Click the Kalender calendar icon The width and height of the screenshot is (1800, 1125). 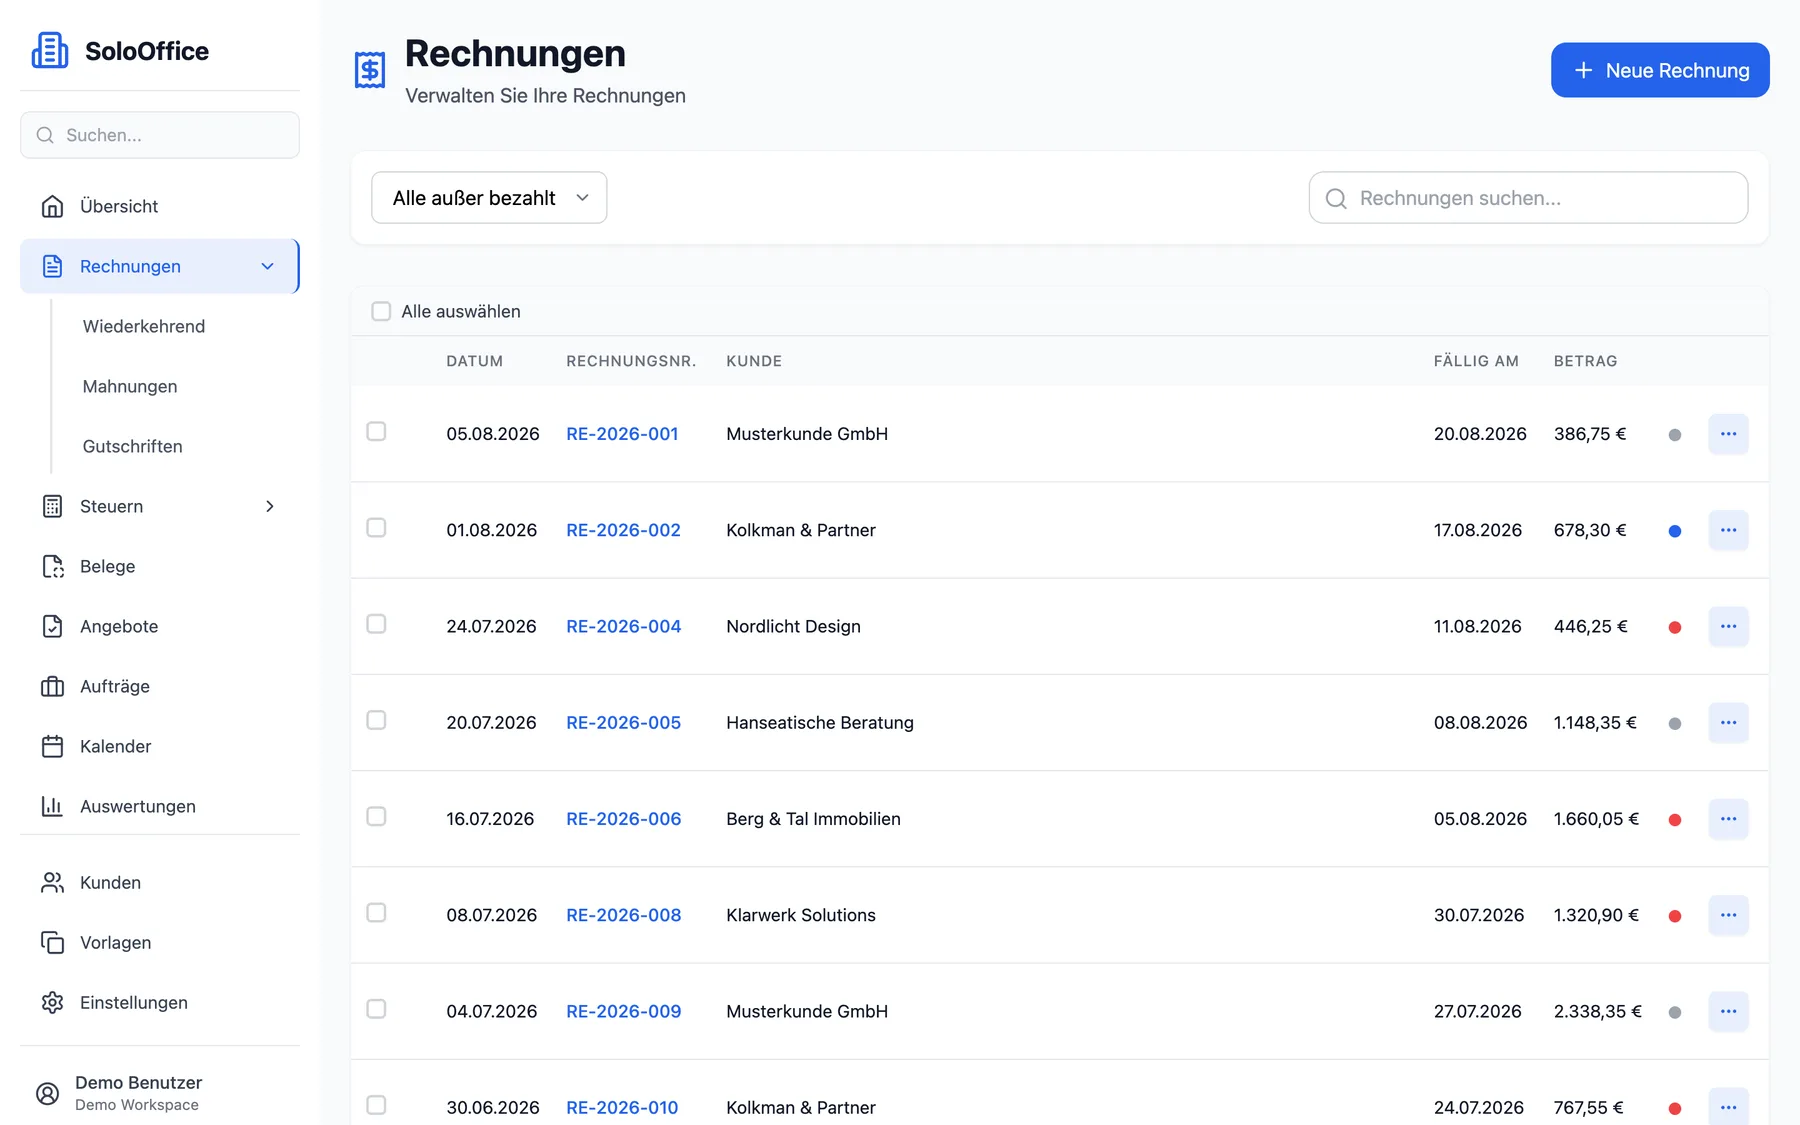pyautogui.click(x=52, y=746)
